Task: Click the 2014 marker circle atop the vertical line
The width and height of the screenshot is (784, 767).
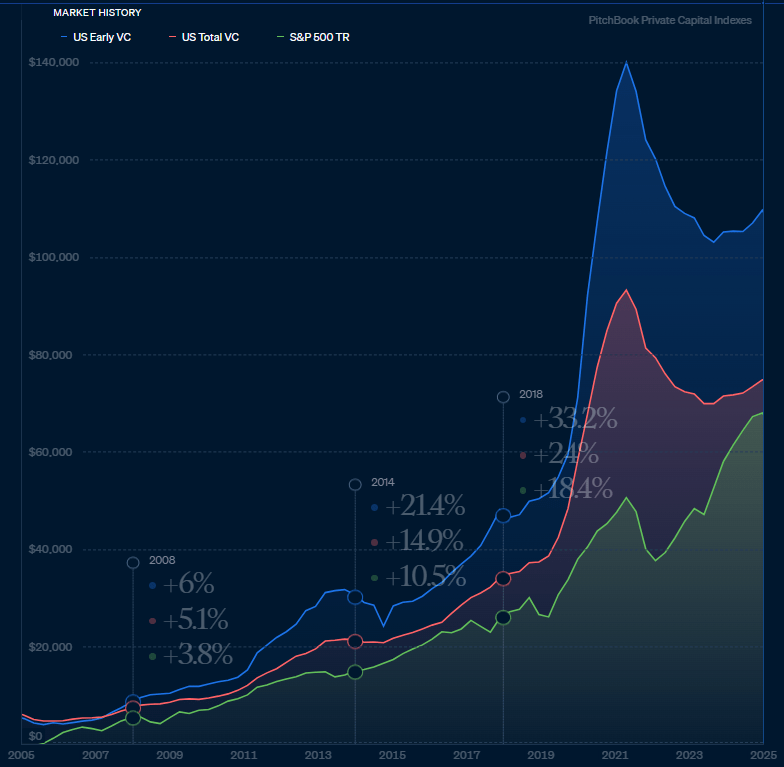Action: coord(354,484)
